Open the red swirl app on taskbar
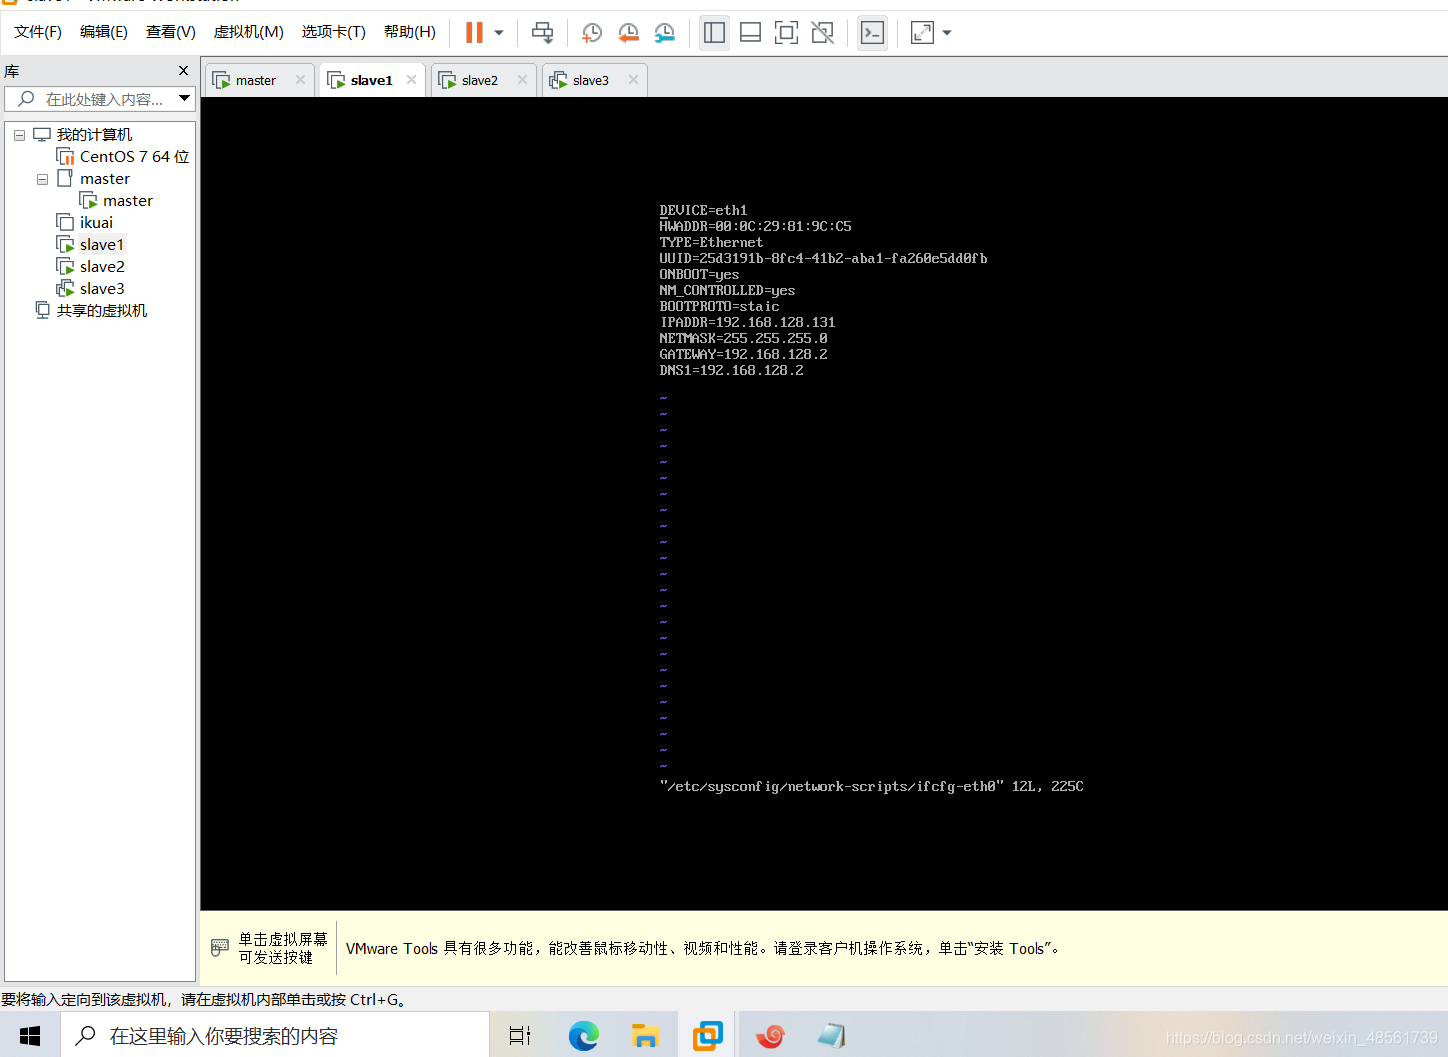Image resolution: width=1448 pixels, height=1057 pixels. pyautogui.click(x=770, y=1036)
